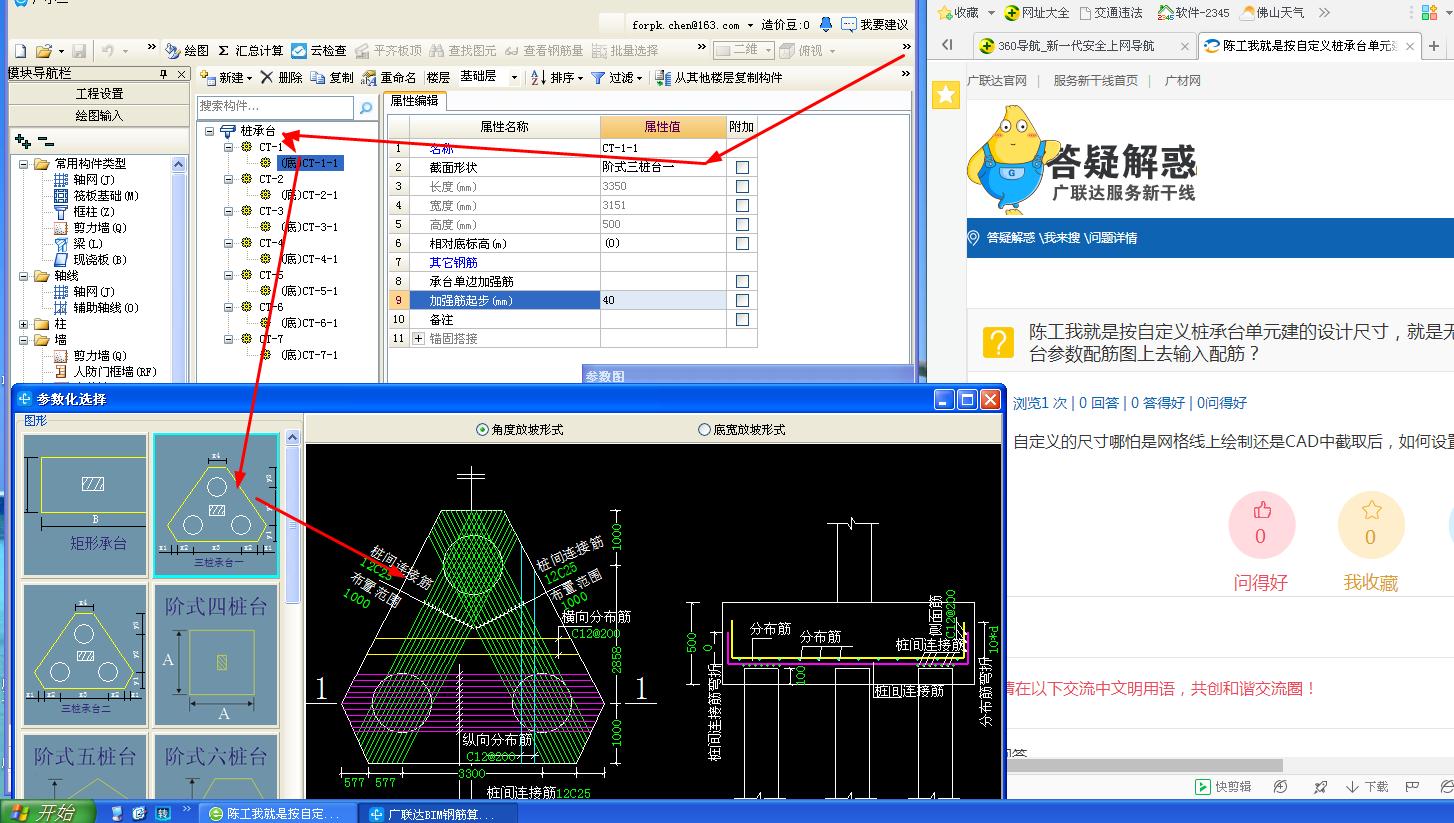
Task: Check 附加 box for 截面形状 row
Action: pos(742,168)
